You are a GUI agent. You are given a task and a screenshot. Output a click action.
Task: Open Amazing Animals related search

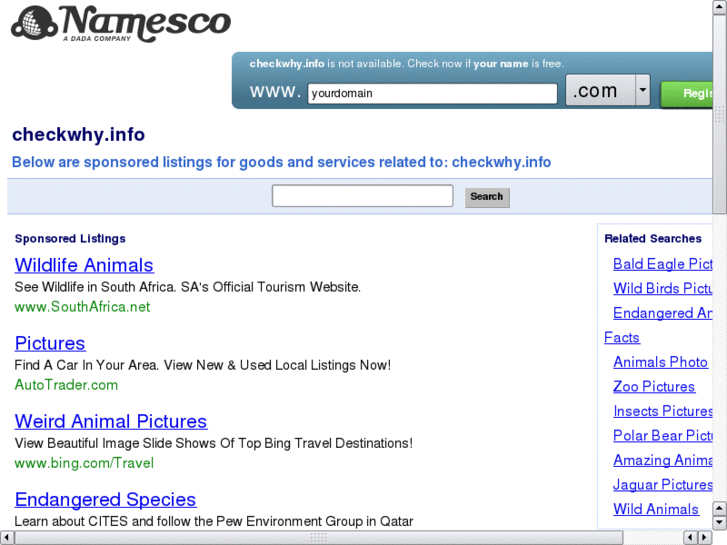663,460
